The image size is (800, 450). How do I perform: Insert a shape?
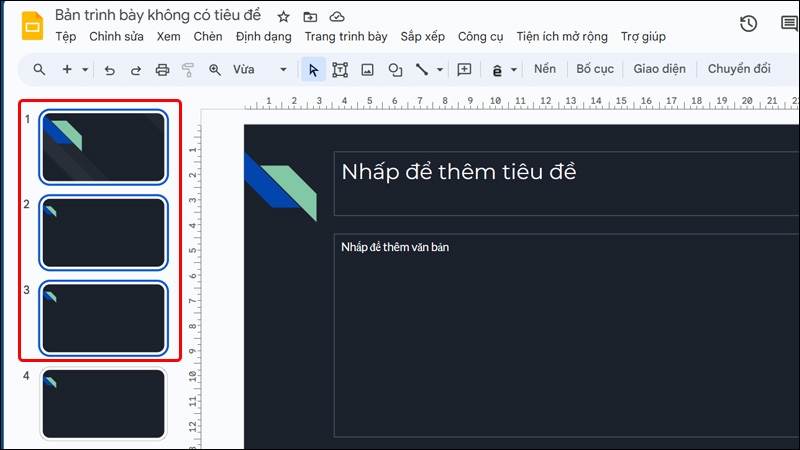(395, 70)
